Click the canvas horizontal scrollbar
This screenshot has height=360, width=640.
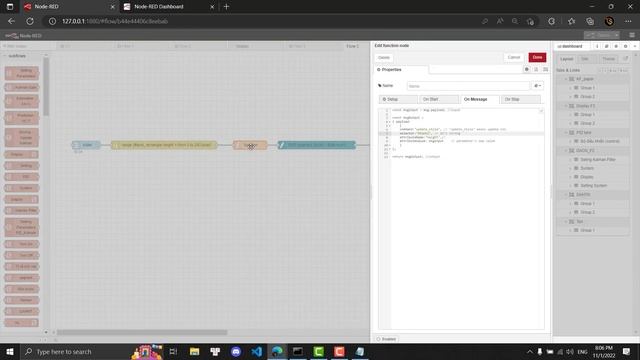click(142, 332)
